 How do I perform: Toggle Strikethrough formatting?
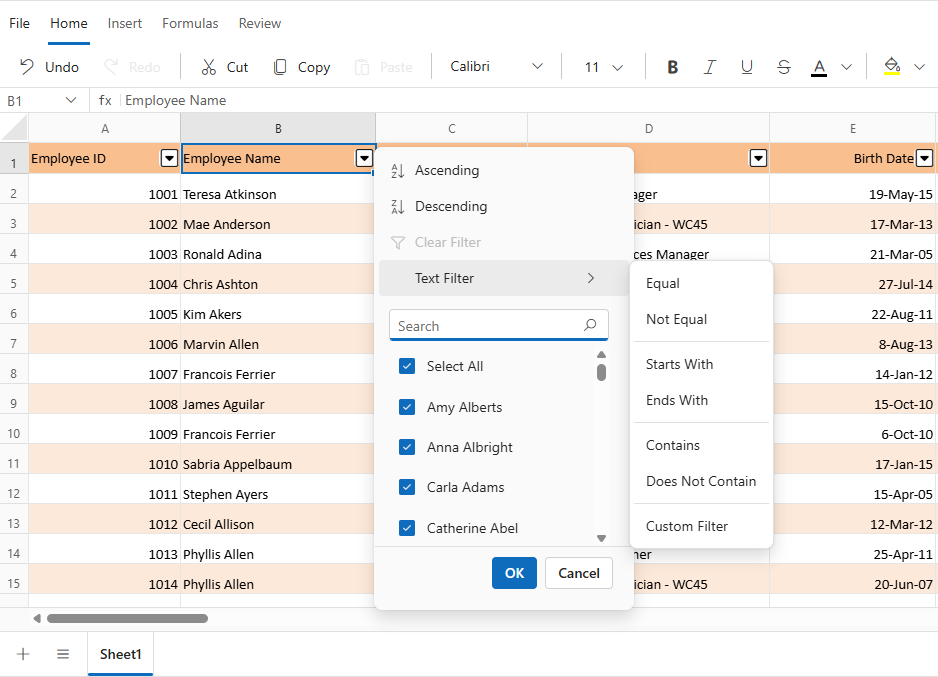tap(784, 67)
